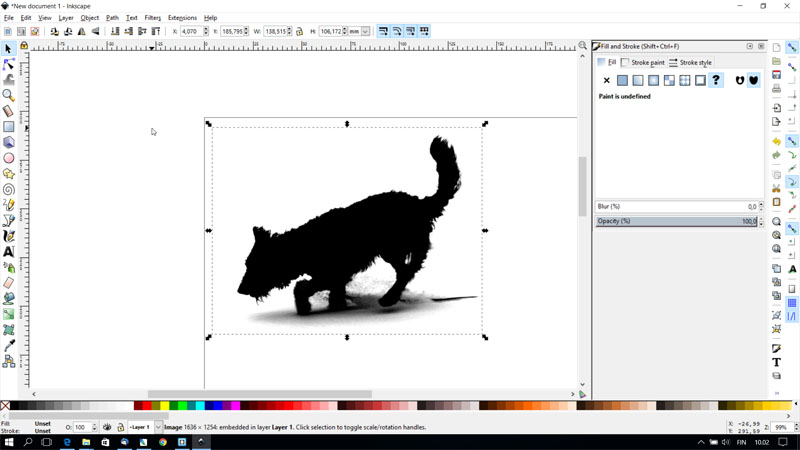The height and width of the screenshot is (450, 800).
Task: Select the Mesh gradient tool
Action: tap(8, 330)
